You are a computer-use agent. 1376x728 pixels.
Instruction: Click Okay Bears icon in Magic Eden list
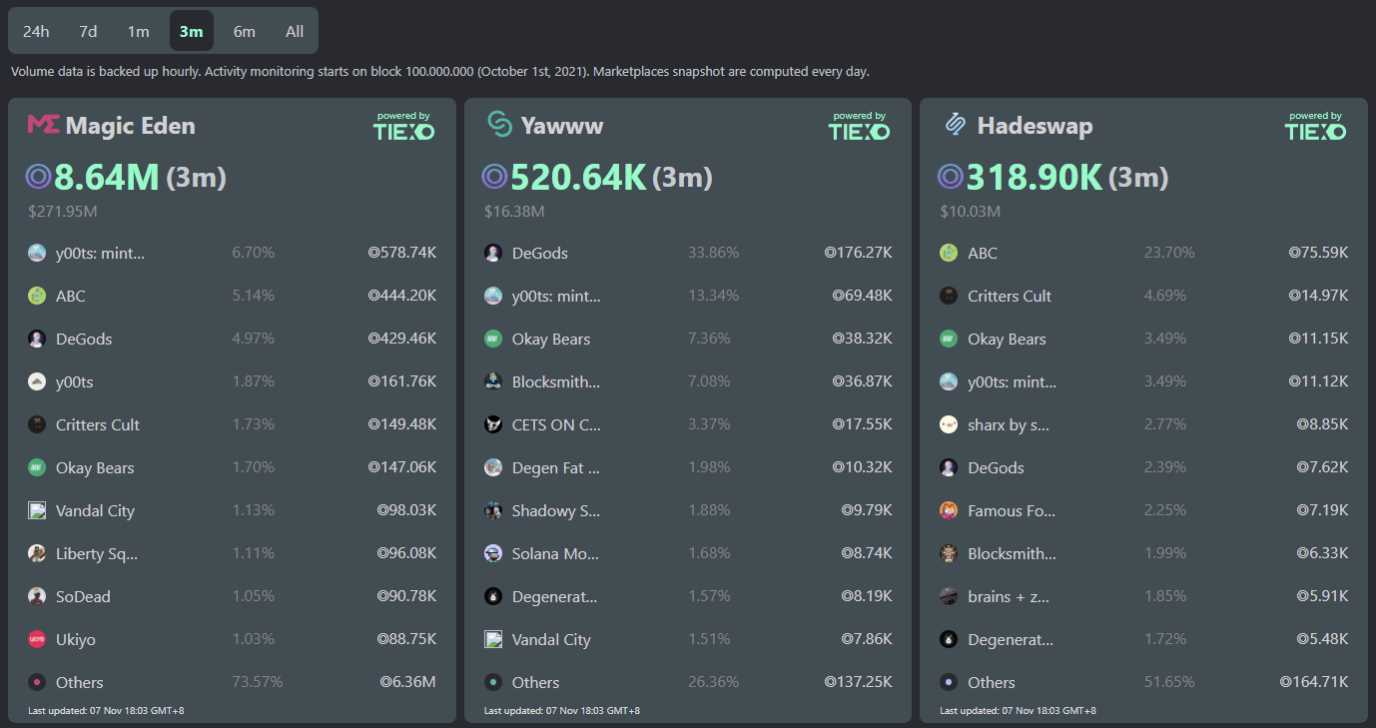(x=37, y=467)
